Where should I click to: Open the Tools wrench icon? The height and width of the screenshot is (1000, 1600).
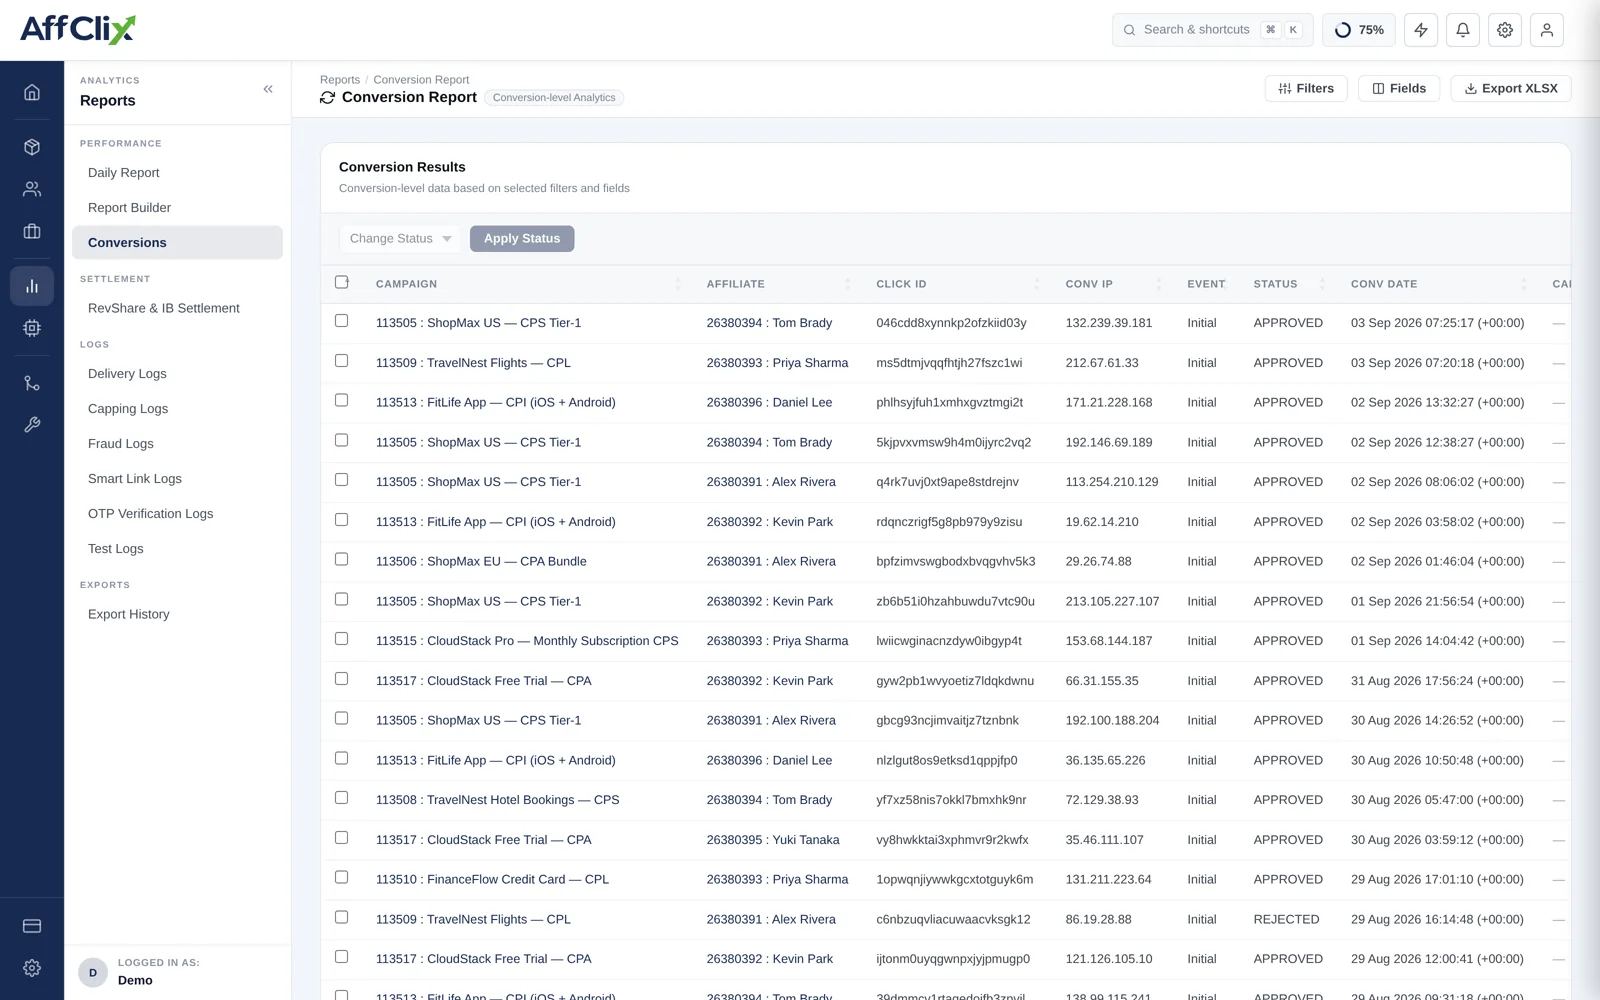tap(32, 425)
